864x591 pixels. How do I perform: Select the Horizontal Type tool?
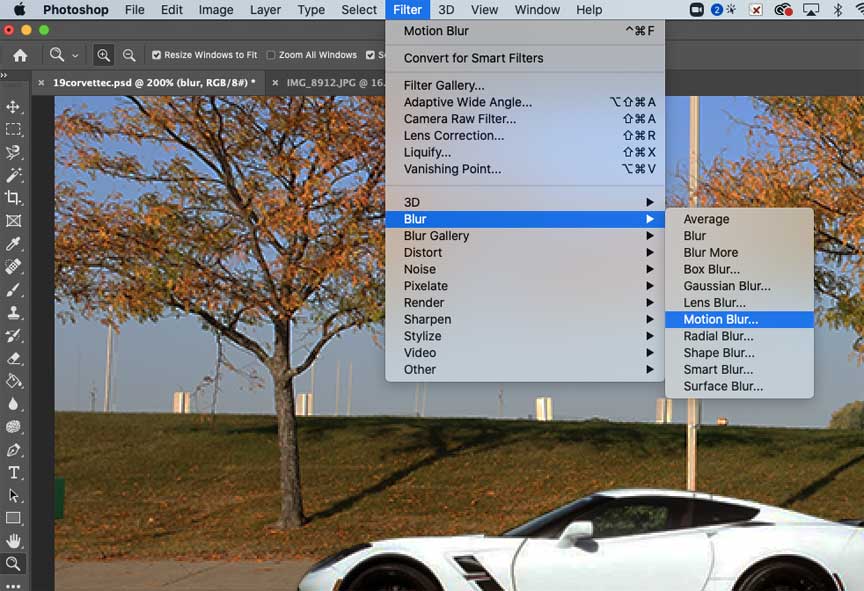pos(13,473)
